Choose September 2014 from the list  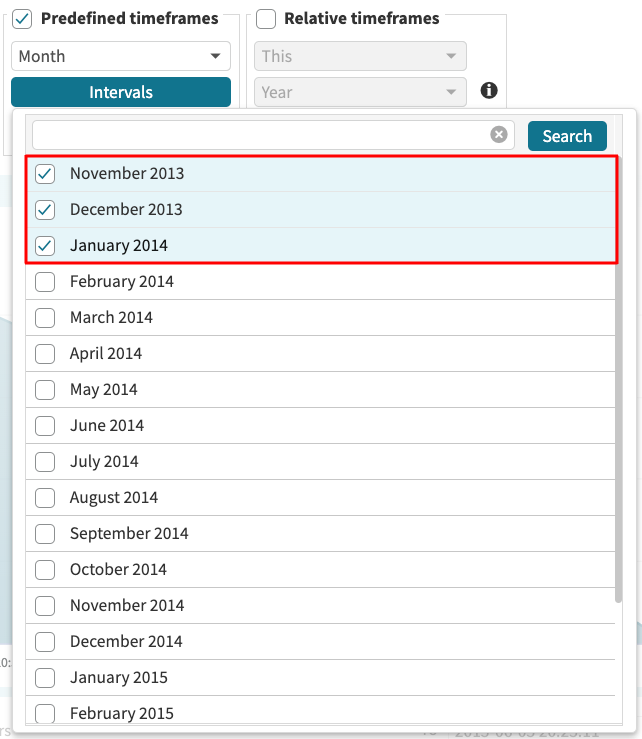[129, 534]
